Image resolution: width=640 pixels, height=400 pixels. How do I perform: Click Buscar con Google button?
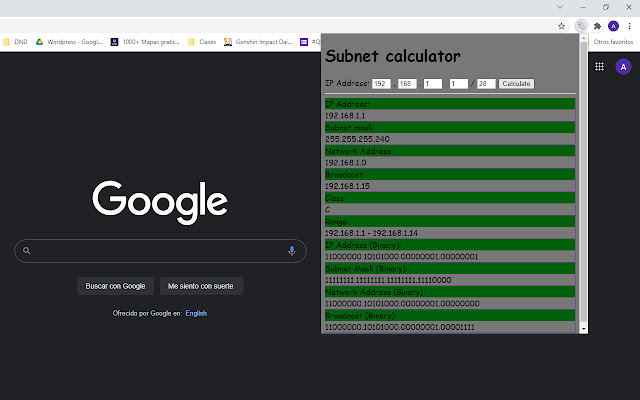click(116, 286)
